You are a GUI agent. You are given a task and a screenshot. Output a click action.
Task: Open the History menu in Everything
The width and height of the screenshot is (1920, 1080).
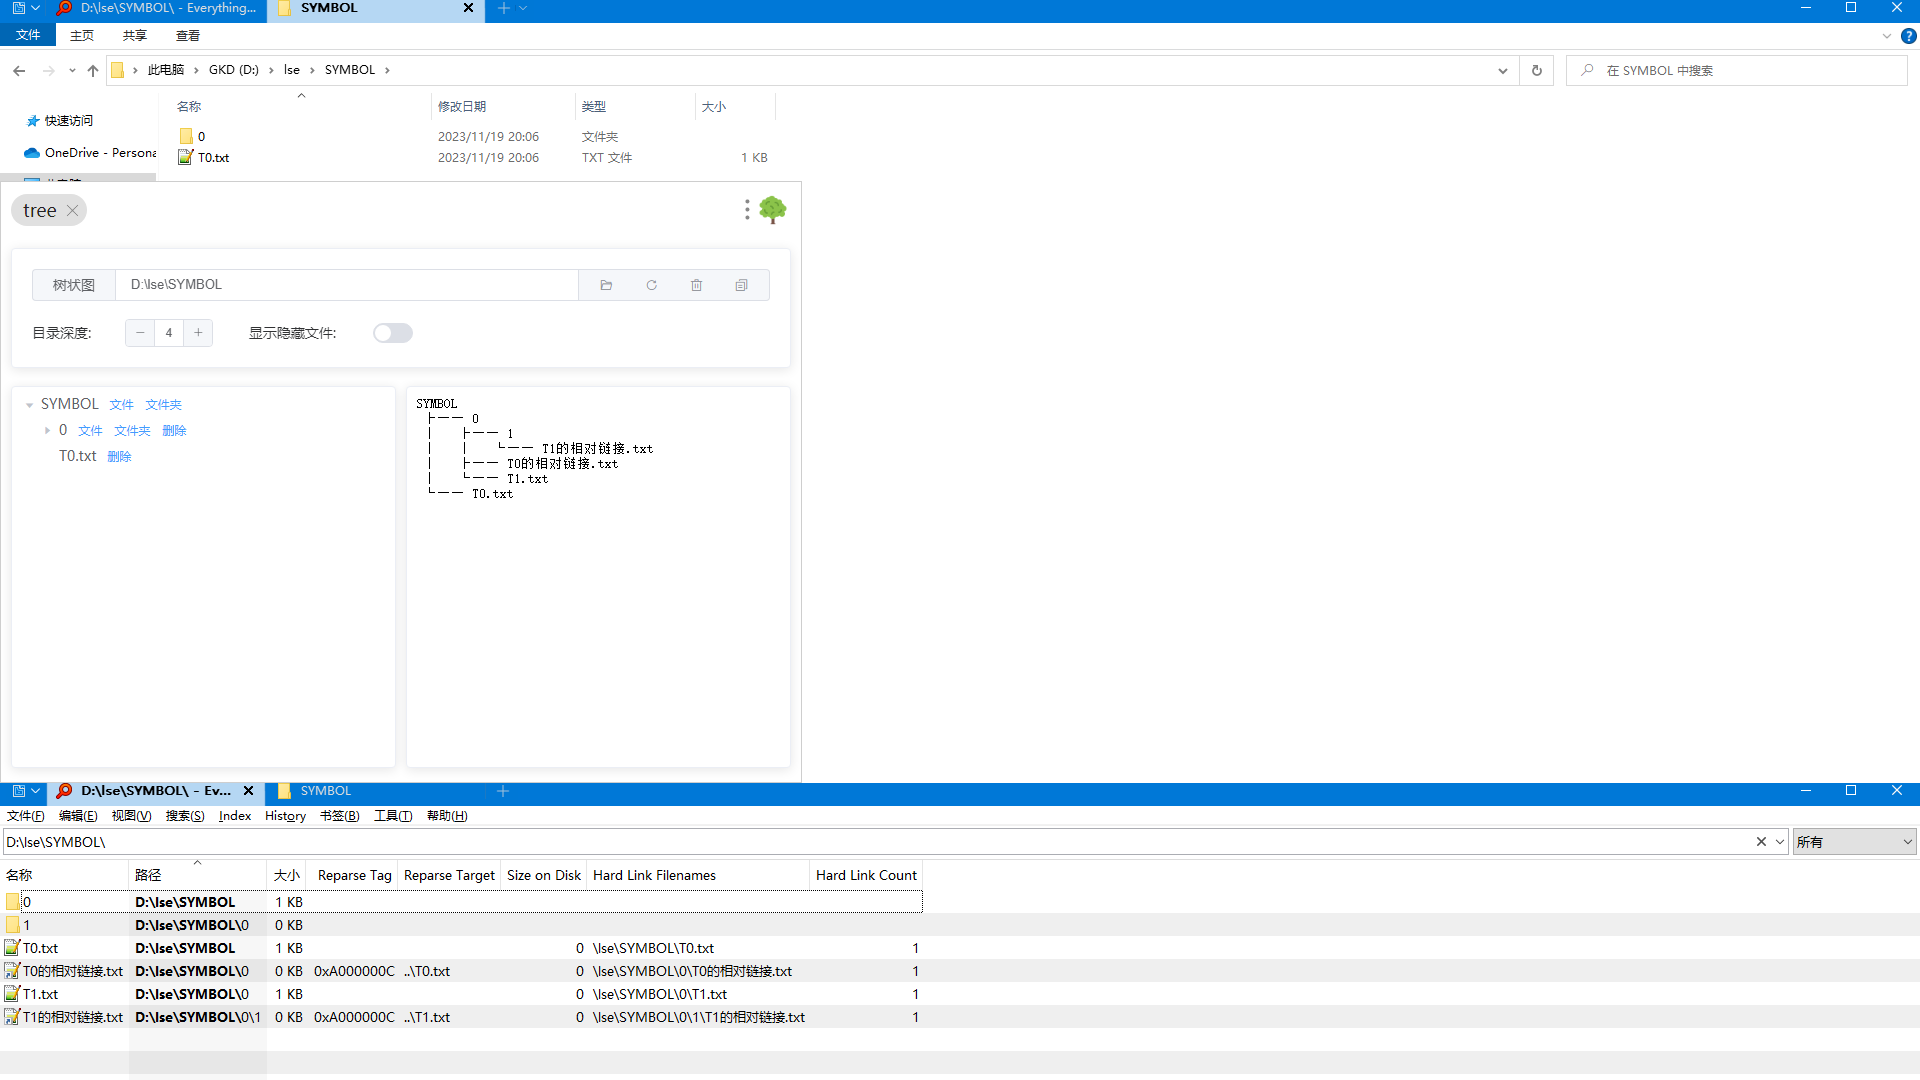pyautogui.click(x=285, y=816)
